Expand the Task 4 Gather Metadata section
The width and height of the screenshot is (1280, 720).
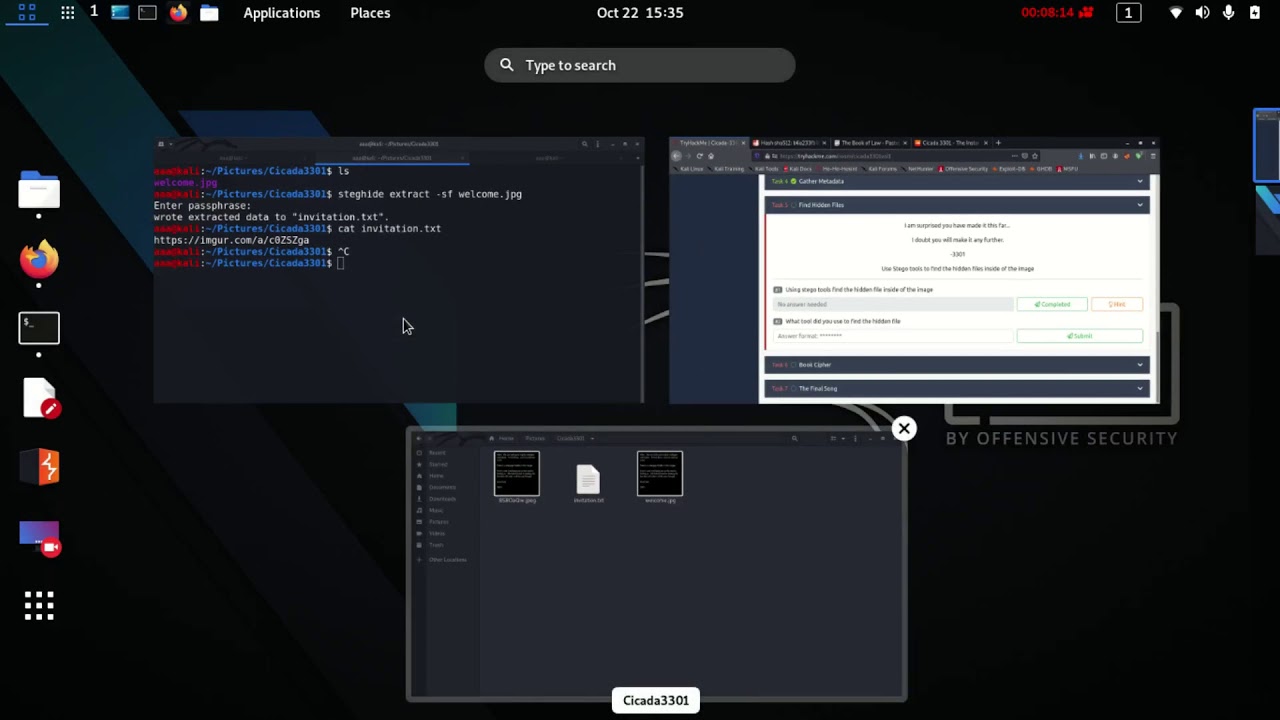pos(957,181)
